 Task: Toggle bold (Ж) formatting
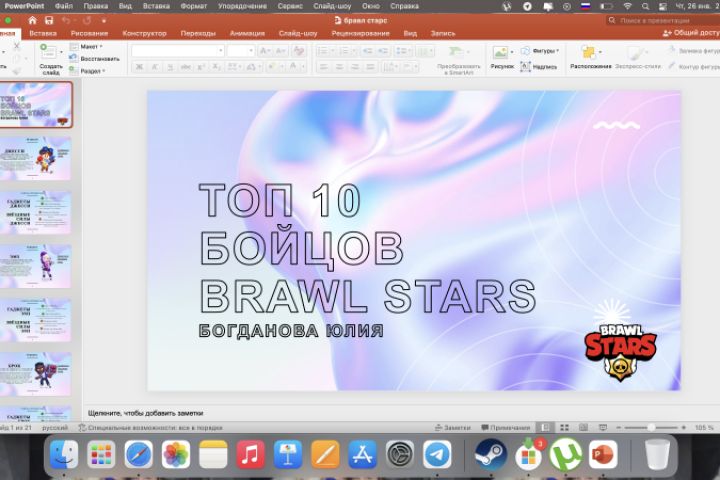(x=139, y=67)
